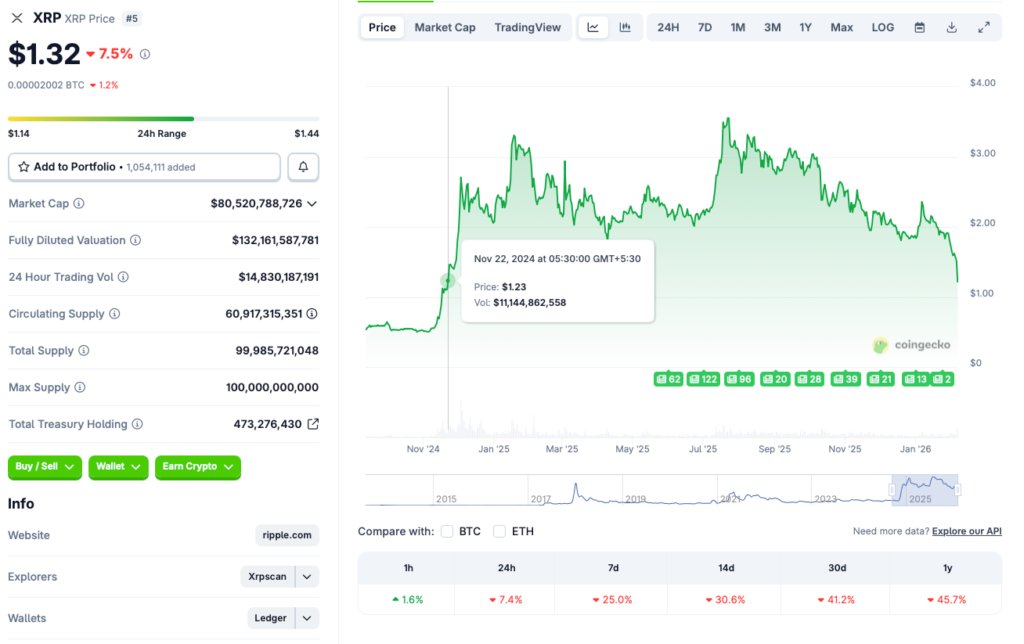Switch to candlestick chart view
The width and height of the screenshot is (1024, 644).
point(626,27)
